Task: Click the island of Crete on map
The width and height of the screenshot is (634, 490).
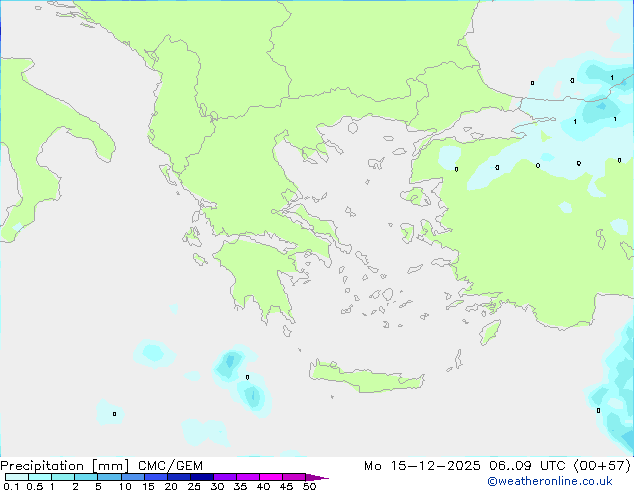Action: 366,377
